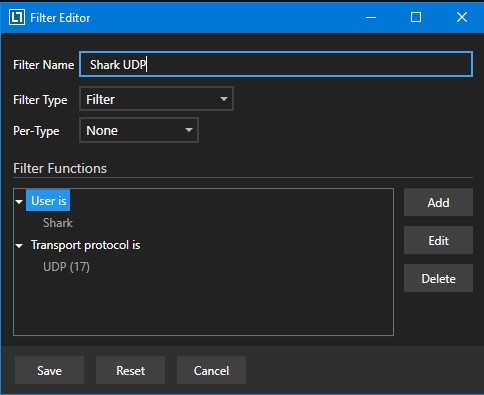This screenshot has width=484, height=395.
Task: Open the Filter Type dropdown
Action: pyautogui.click(x=156, y=99)
